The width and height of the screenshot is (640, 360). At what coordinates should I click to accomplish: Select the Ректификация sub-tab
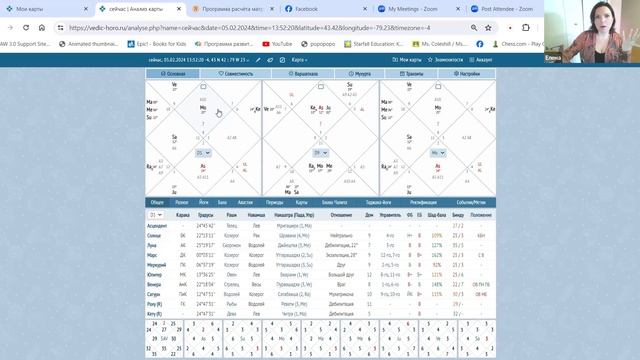423,202
